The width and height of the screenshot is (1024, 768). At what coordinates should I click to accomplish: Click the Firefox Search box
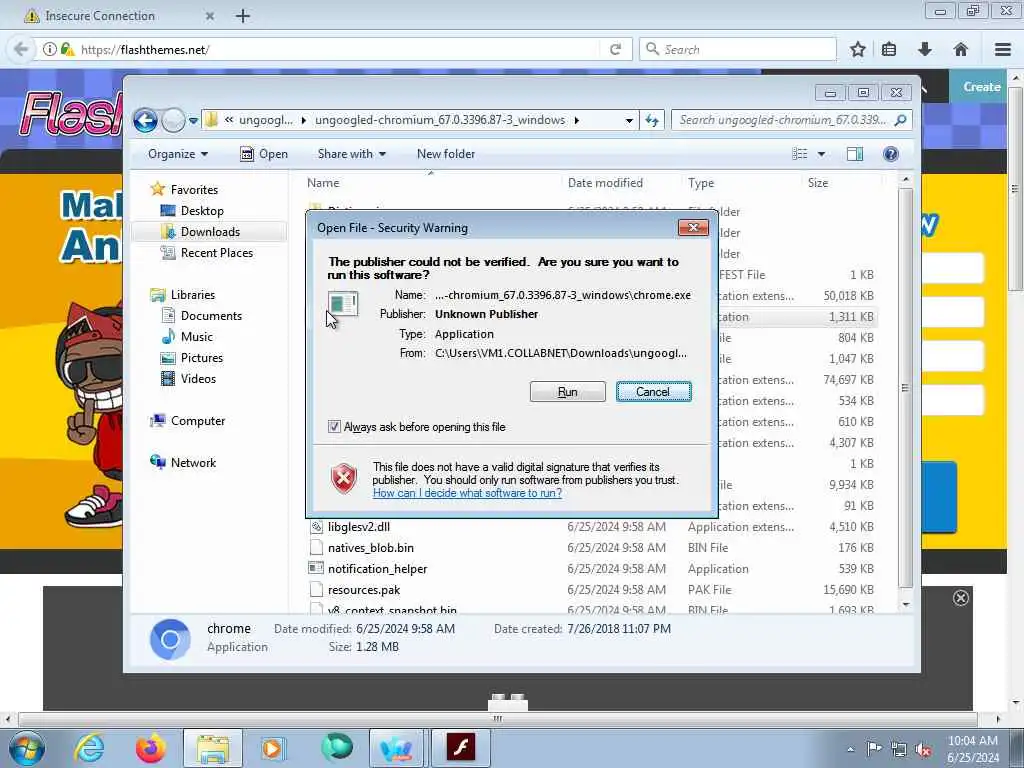pos(738,50)
